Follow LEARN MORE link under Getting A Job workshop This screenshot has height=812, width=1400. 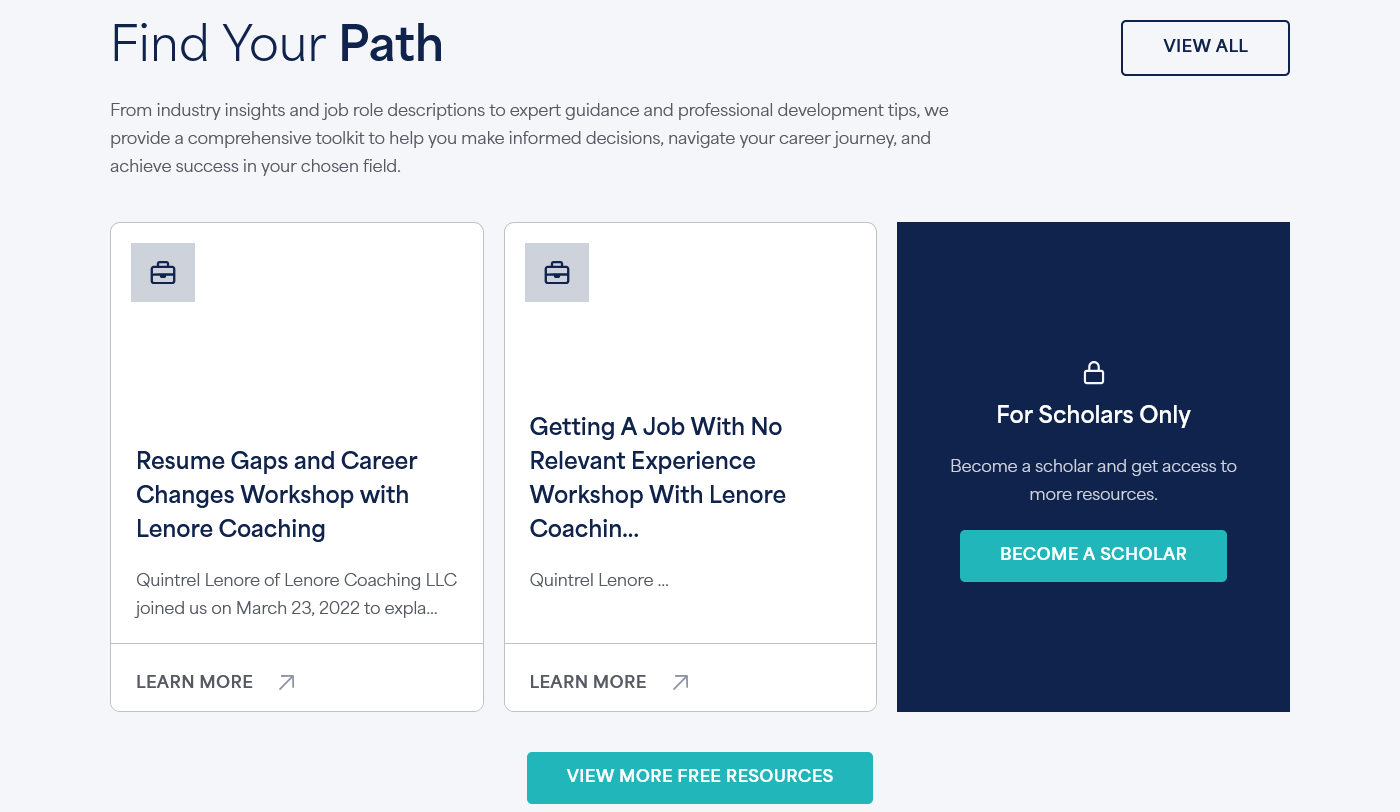pos(588,682)
